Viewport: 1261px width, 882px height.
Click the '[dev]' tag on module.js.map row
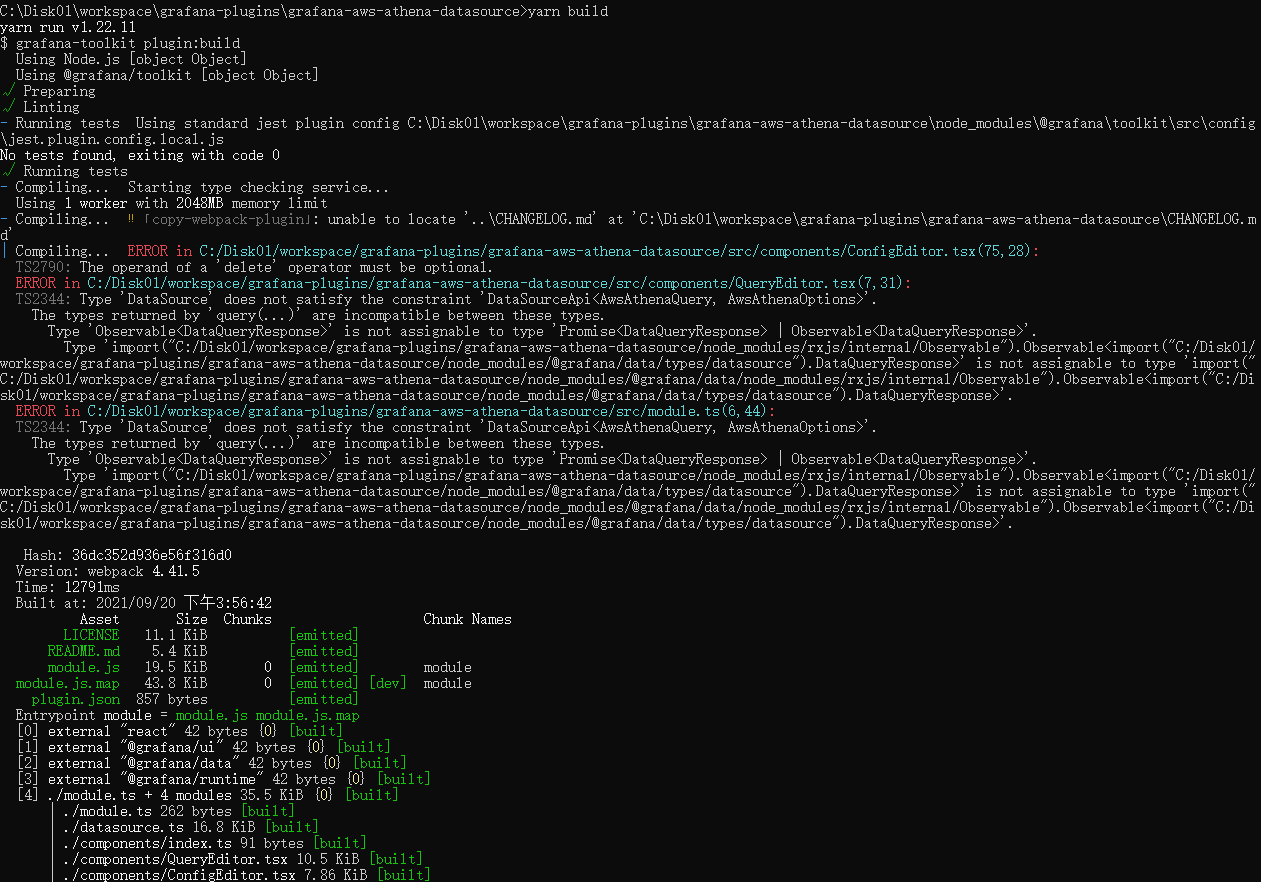click(x=388, y=683)
